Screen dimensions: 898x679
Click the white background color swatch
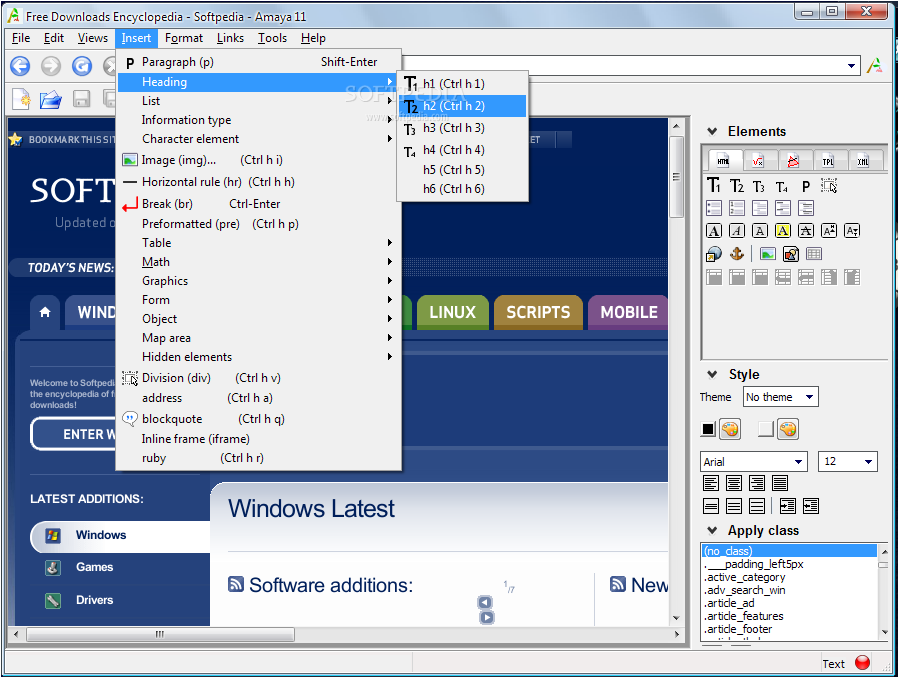(x=766, y=429)
